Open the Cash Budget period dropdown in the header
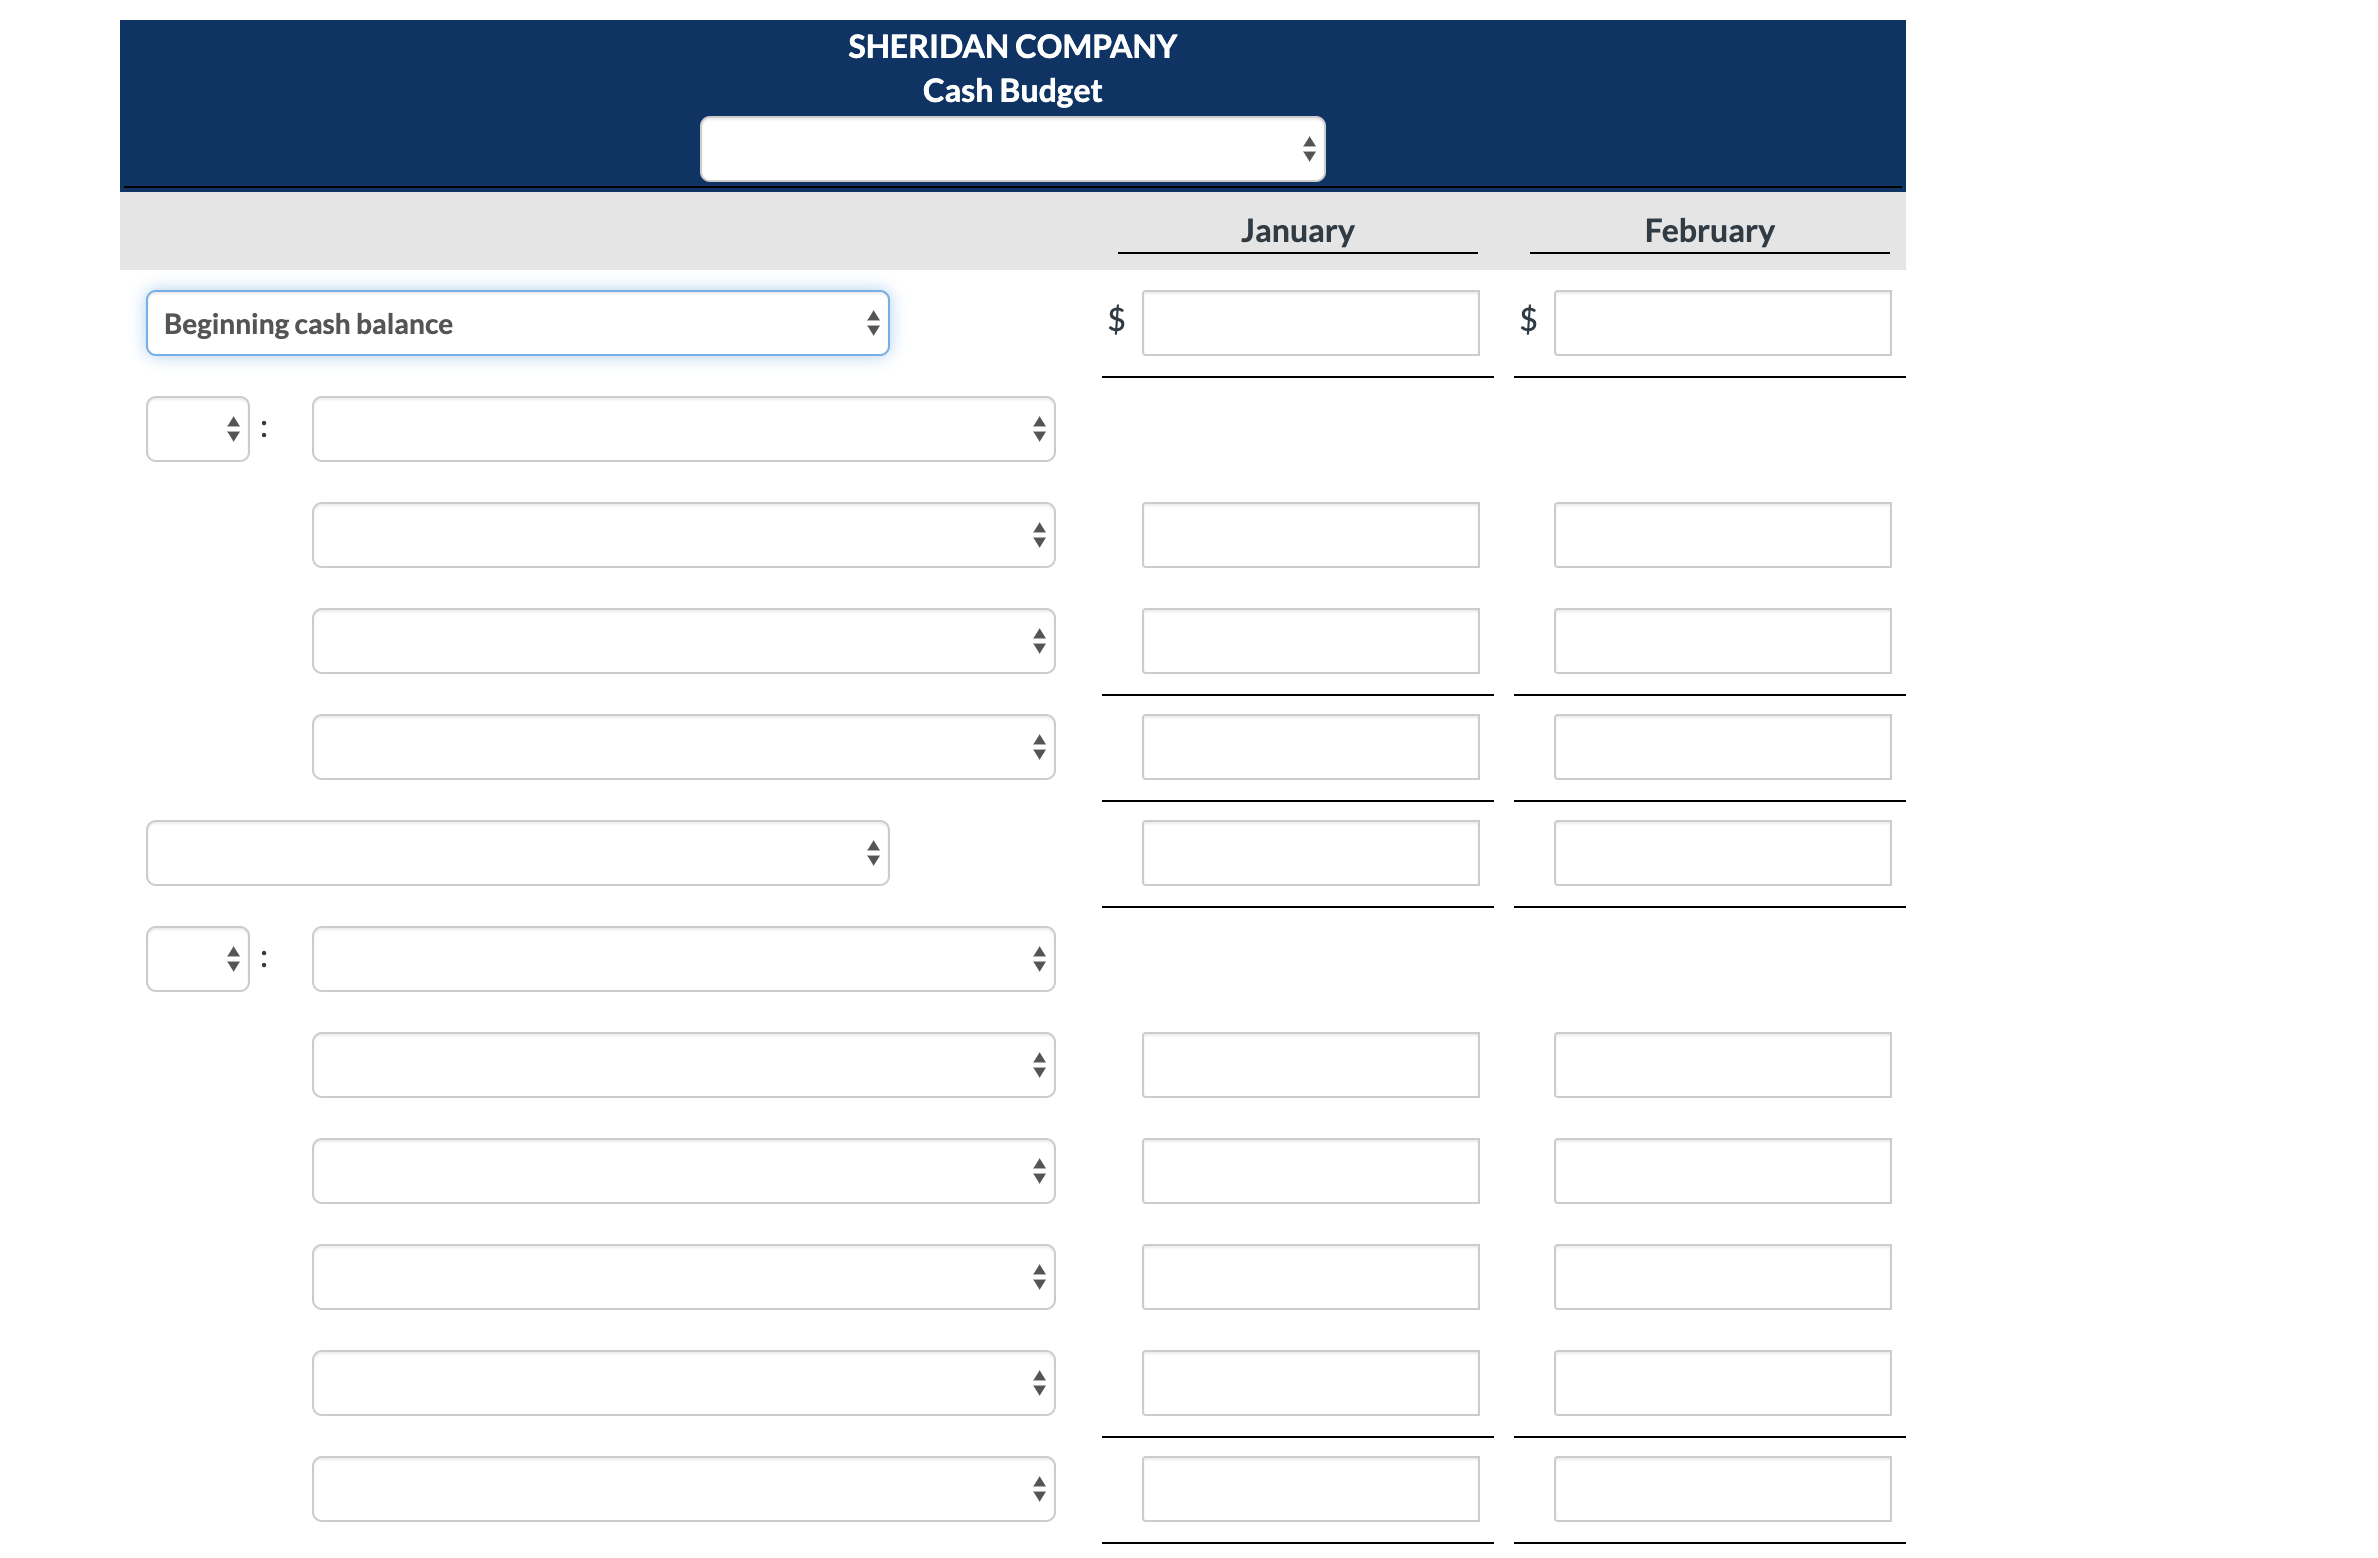The image size is (2378, 1558). pos(1011,149)
